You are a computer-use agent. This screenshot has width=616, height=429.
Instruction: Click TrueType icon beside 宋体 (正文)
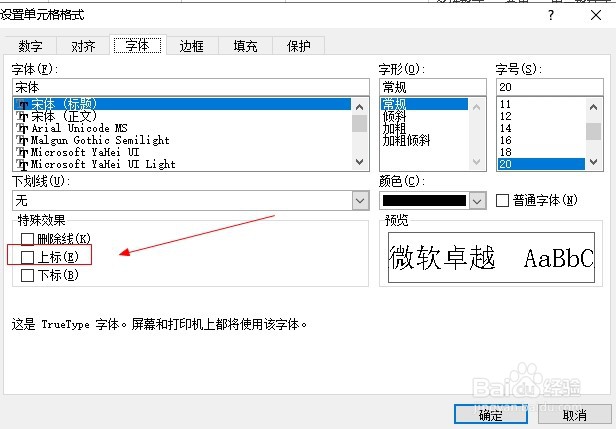[22, 117]
